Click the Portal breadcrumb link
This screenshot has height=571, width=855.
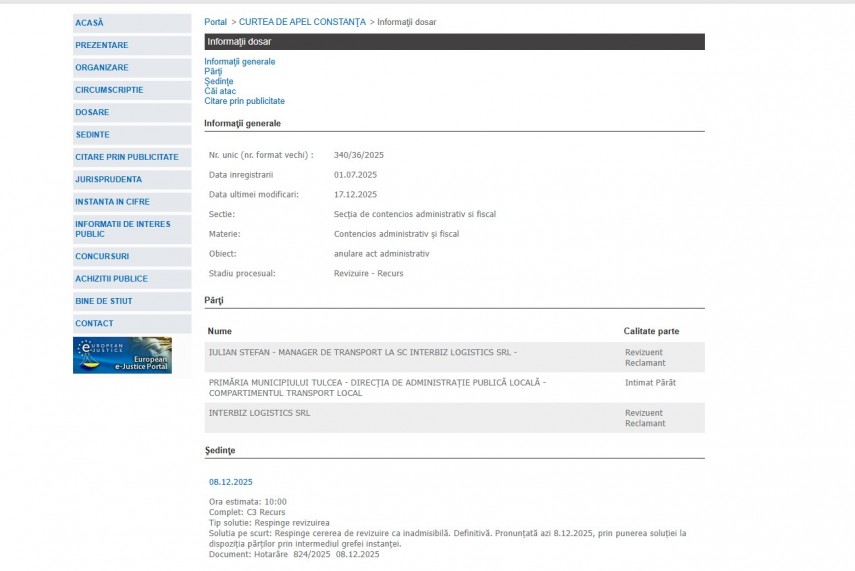coord(215,22)
